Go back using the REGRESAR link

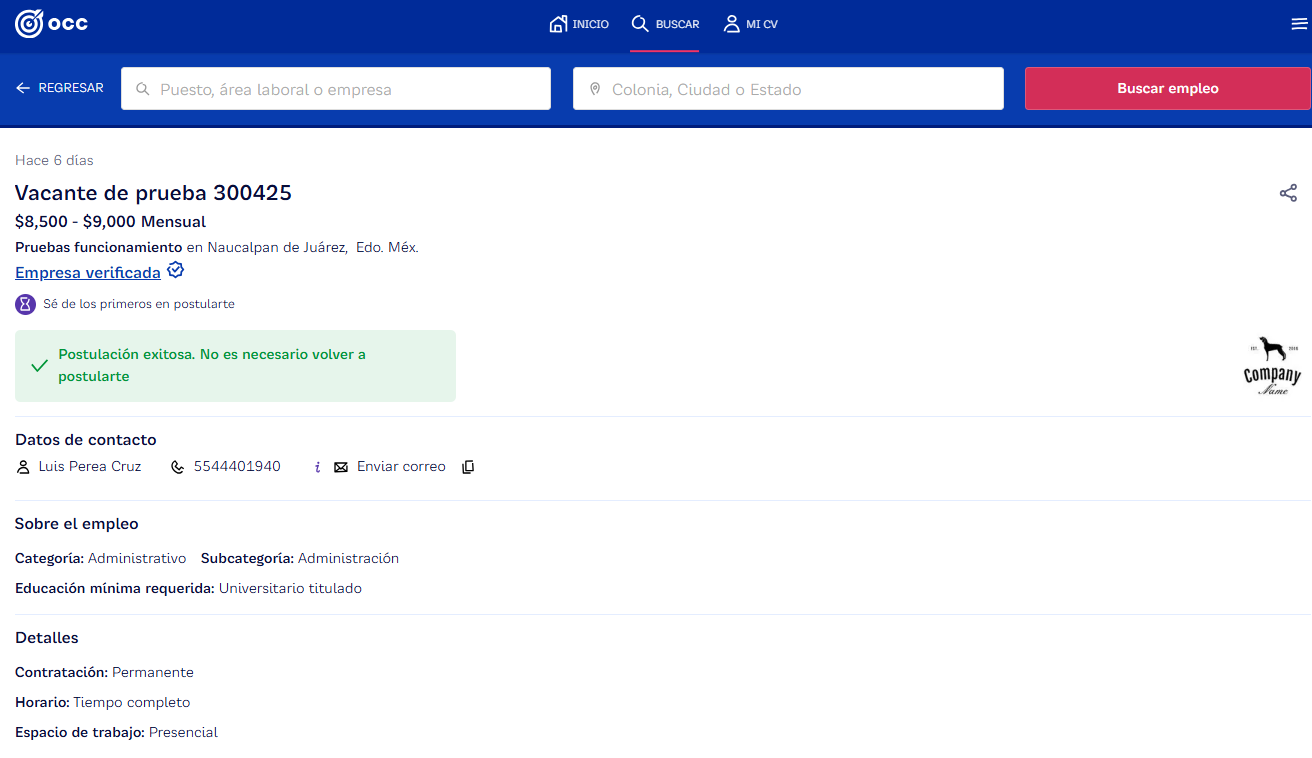[60, 88]
